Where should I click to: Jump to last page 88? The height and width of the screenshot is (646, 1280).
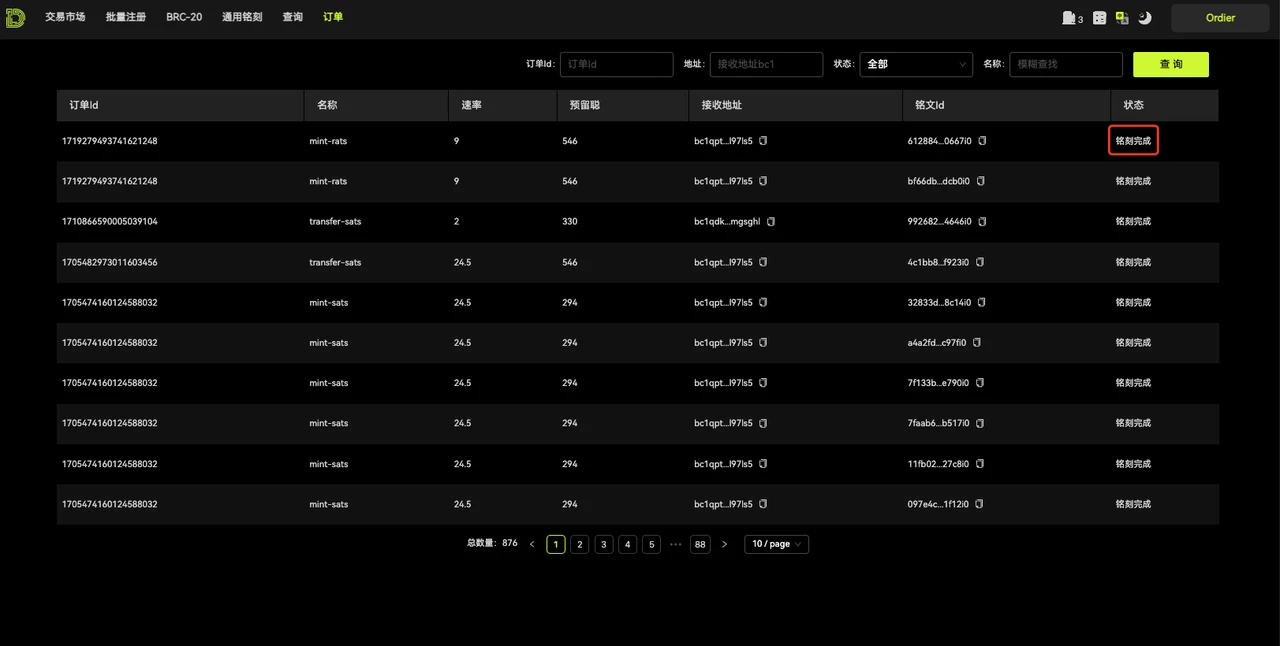700,544
